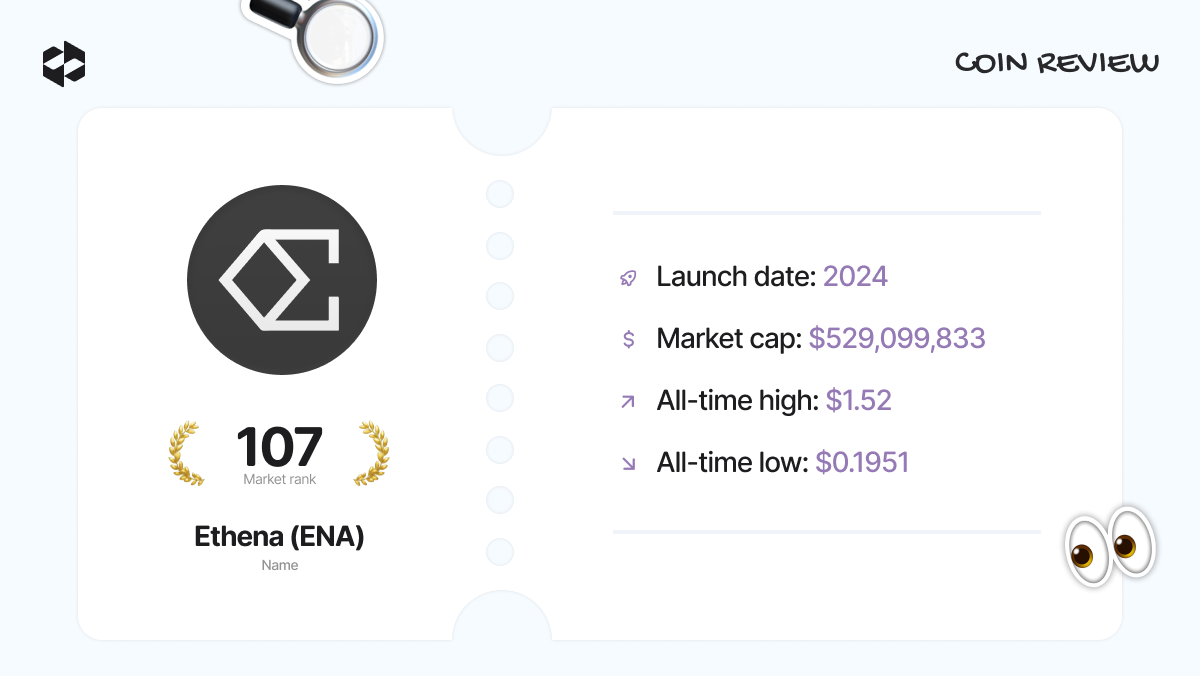Click the launch date value 2024
1200x676 pixels.
point(855,277)
